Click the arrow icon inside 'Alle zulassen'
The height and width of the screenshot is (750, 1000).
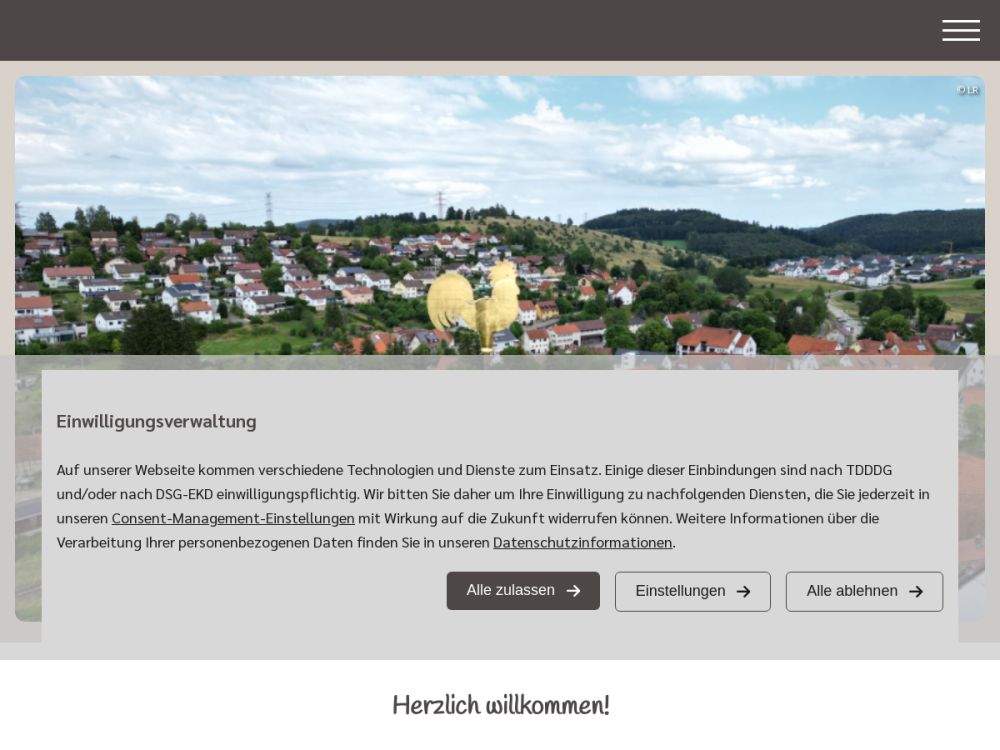(573, 591)
